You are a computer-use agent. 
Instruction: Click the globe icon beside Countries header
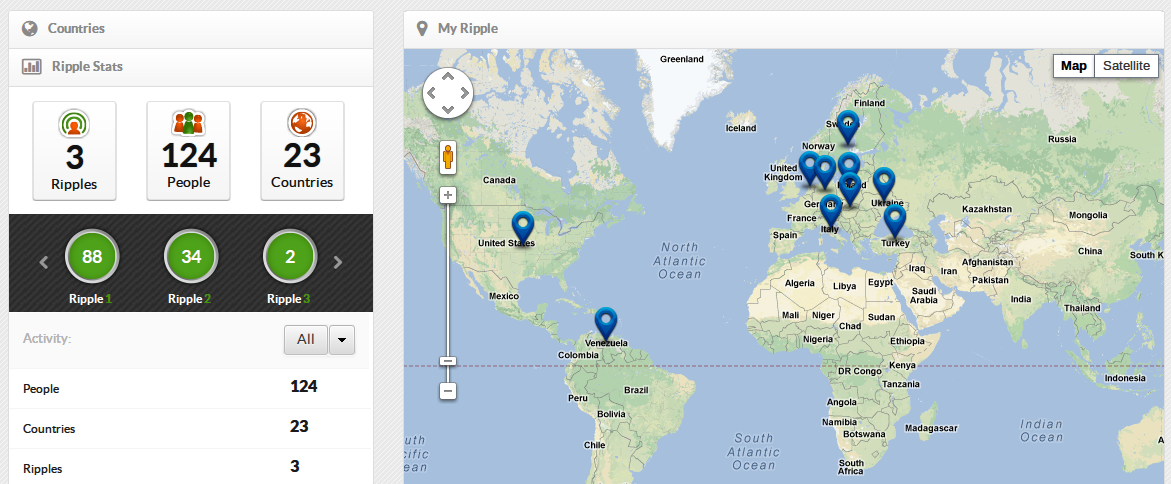[x=30, y=29]
